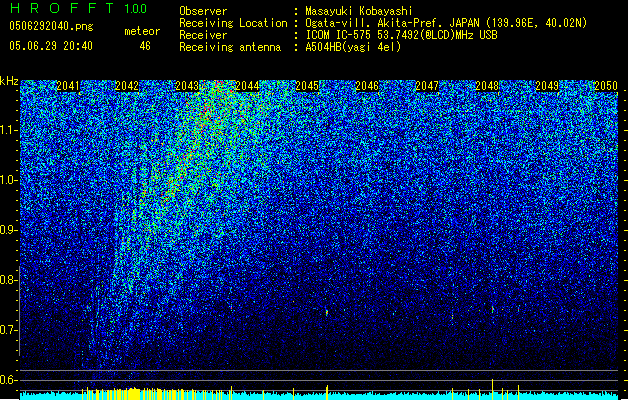The height and width of the screenshot is (400, 629).
Task: Click the 2046 time marker
Action: 367,86
